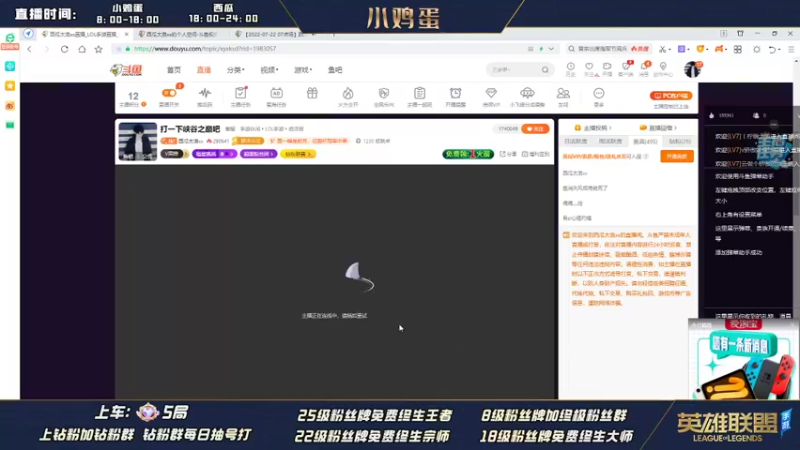The height and width of the screenshot is (450, 800).
Task: Reload the page with the refresh icon
Action: 64,49
